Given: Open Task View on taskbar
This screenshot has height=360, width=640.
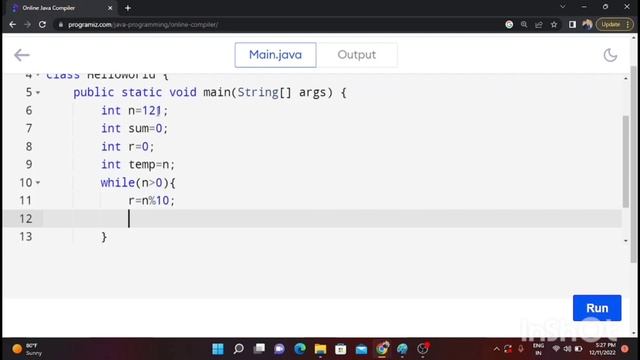Looking at the screenshot, I should (259, 349).
